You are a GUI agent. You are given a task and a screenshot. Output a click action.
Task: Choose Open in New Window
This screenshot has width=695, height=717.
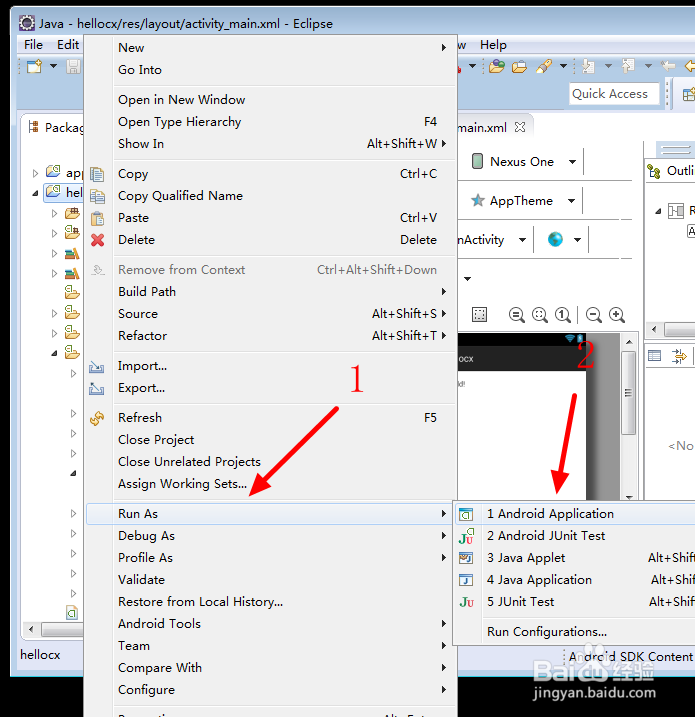tap(272, 100)
